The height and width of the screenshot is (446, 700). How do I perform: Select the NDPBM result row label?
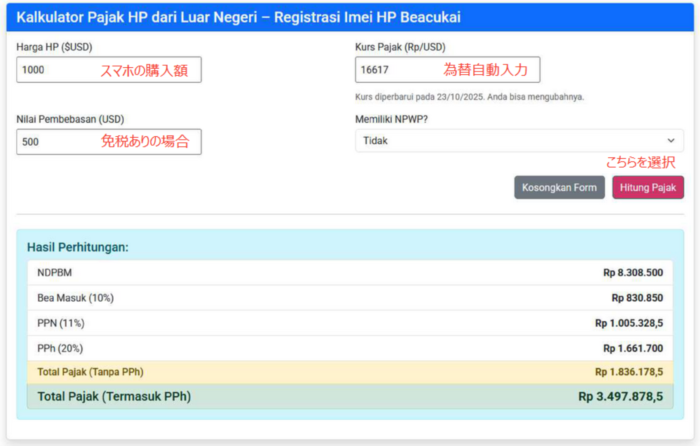[55, 272]
